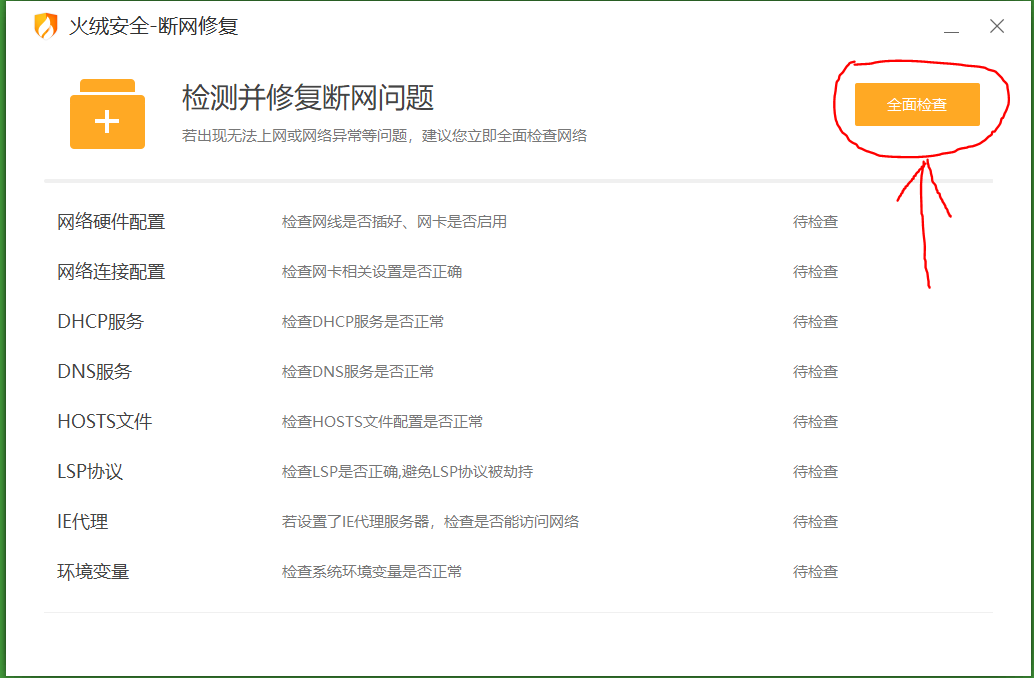
Task: Click description 检查HOSTS文件配置是否正常
Action: [382, 421]
